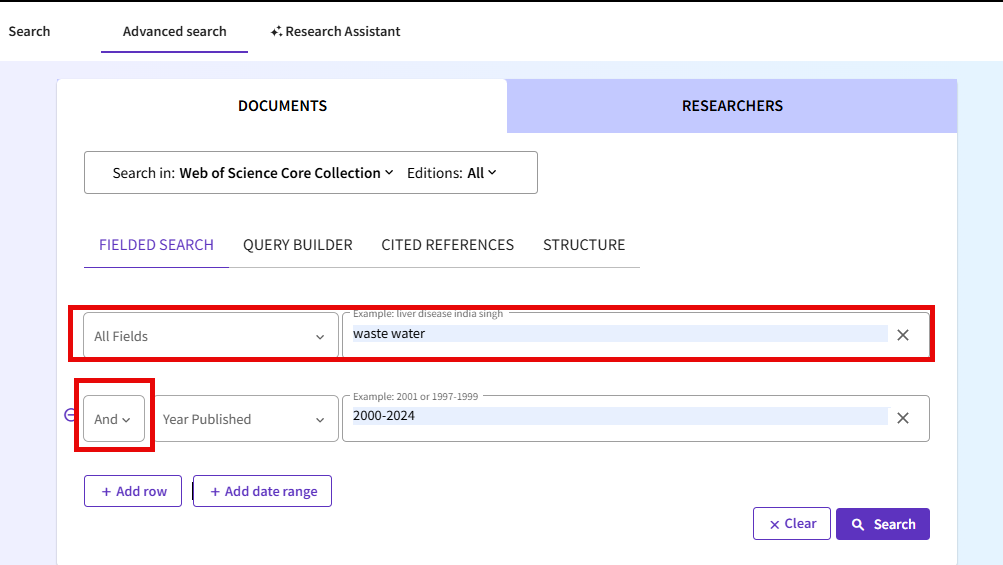Open the Year Published field dropdown
Image resolution: width=1003 pixels, height=565 pixels.
point(244,419)
